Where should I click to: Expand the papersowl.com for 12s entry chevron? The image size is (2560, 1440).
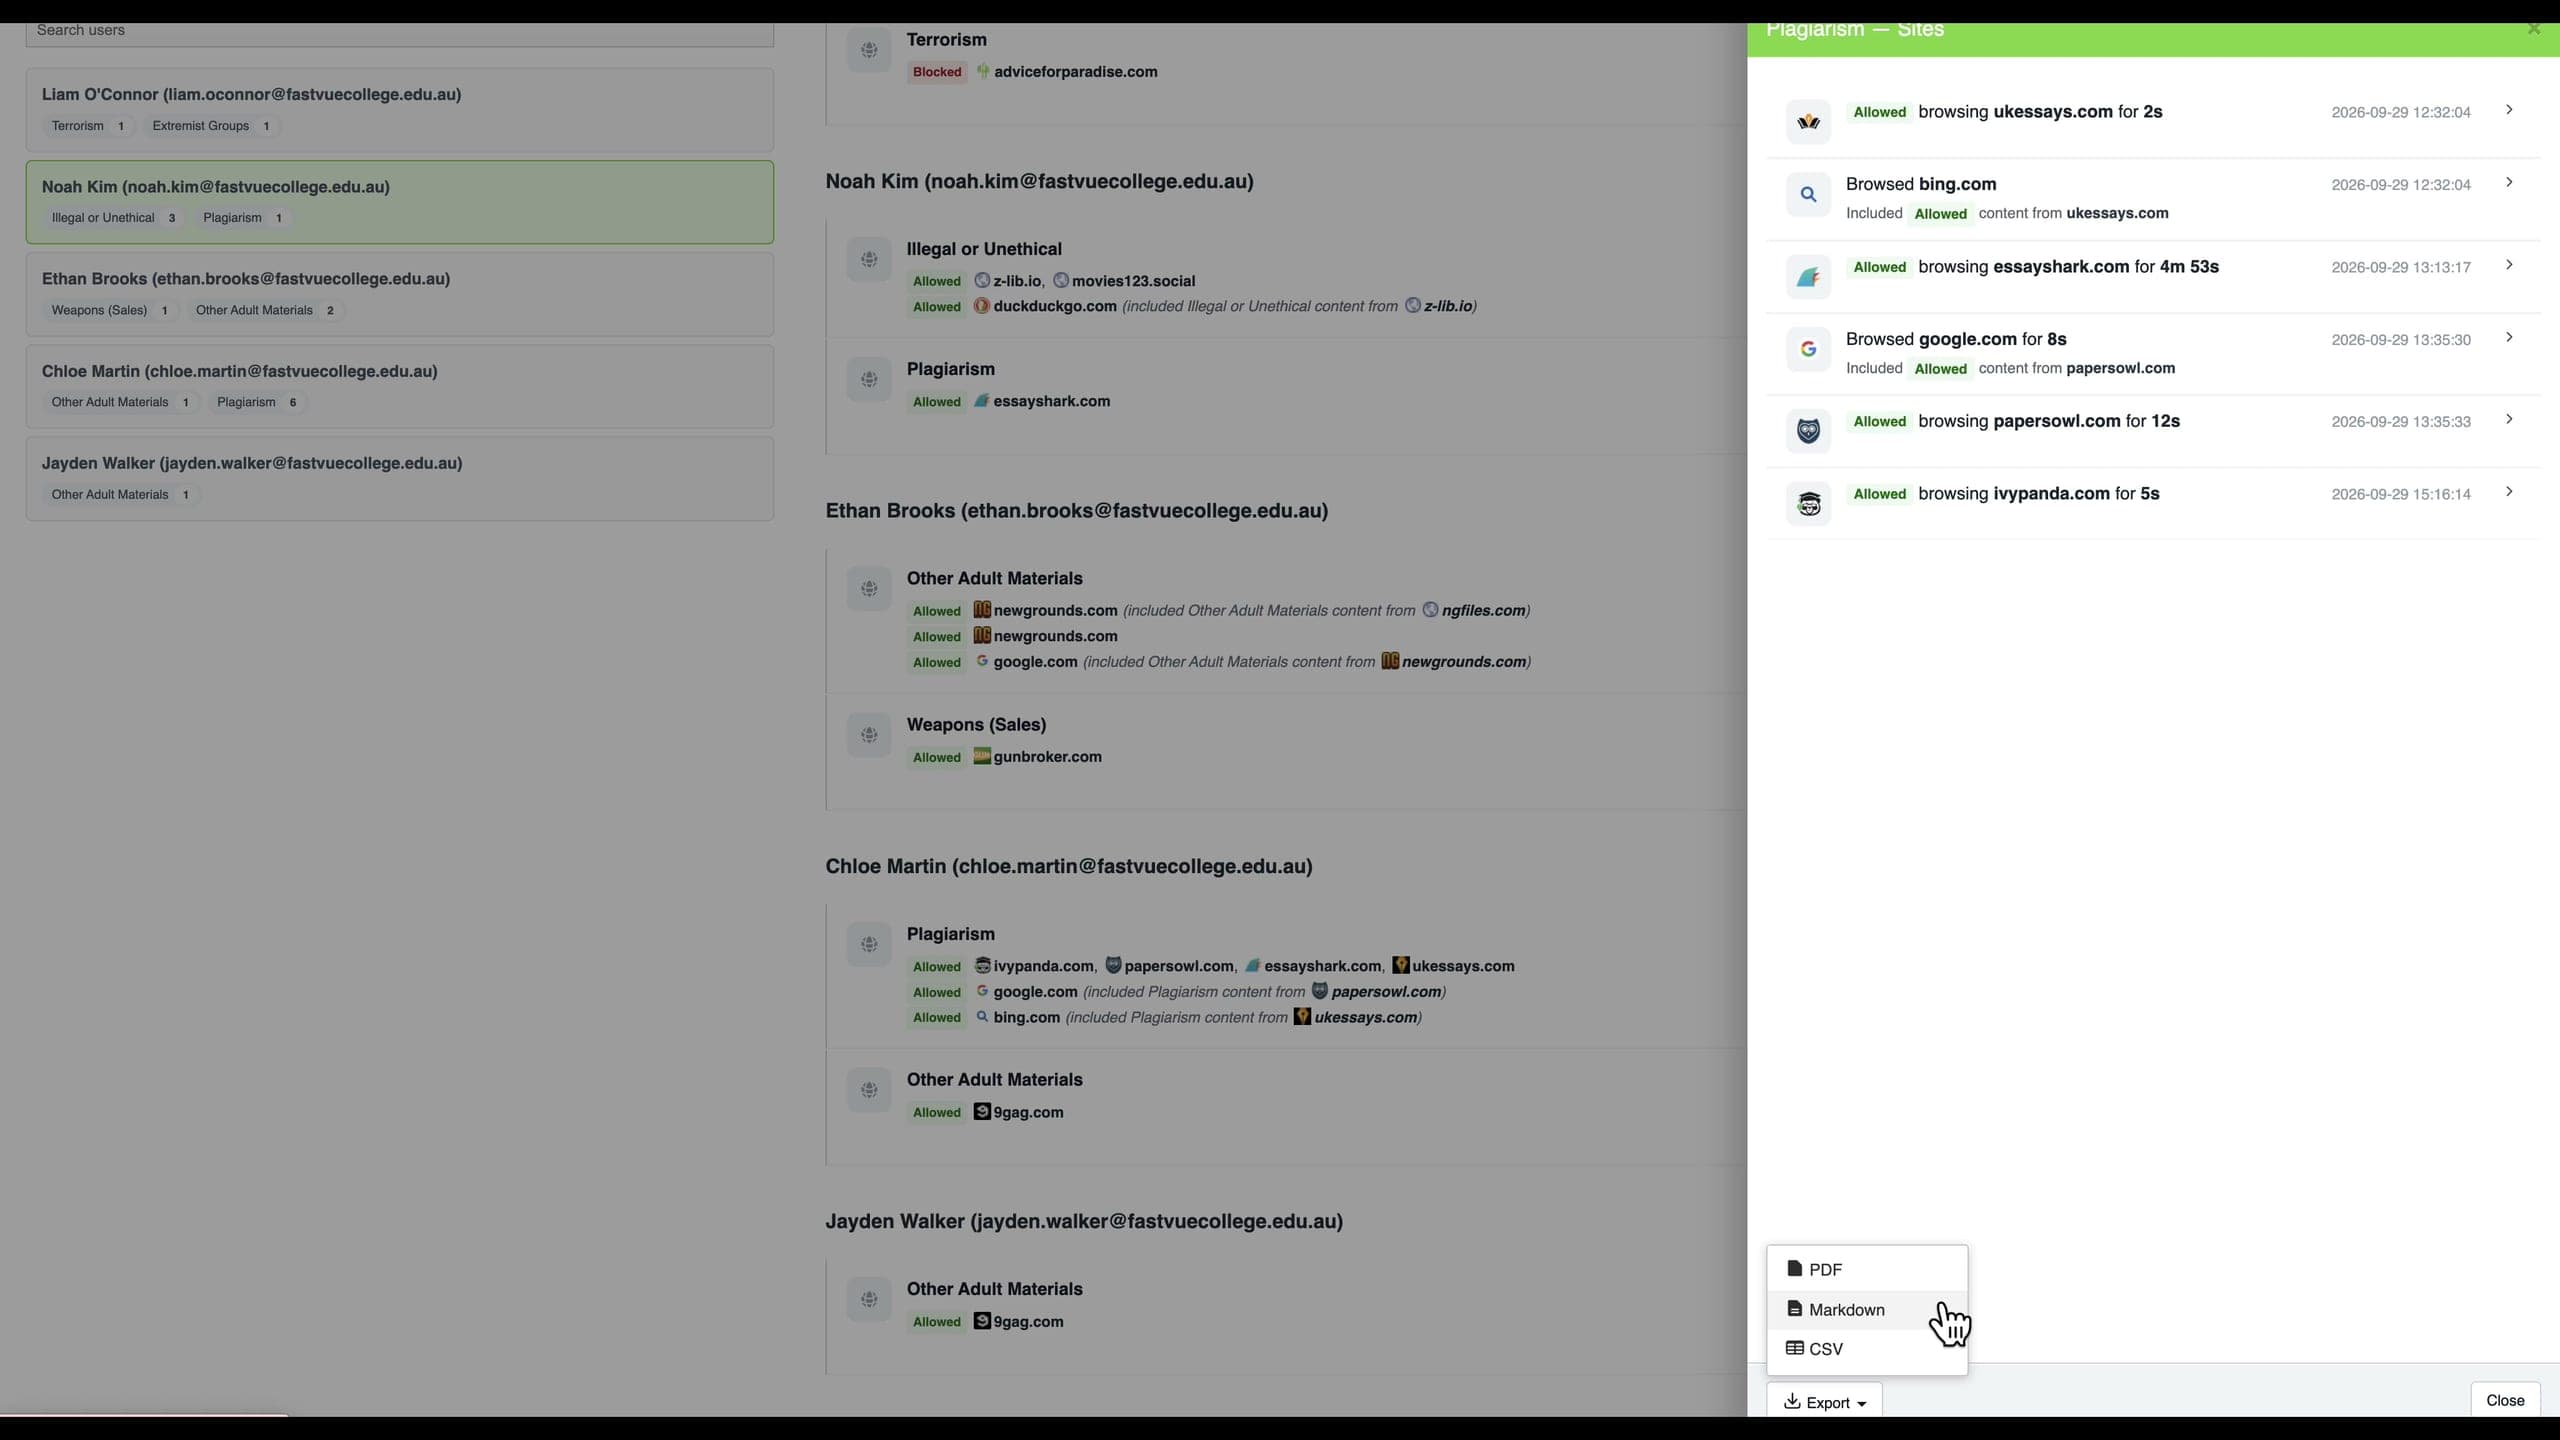tap(2509, 420)
